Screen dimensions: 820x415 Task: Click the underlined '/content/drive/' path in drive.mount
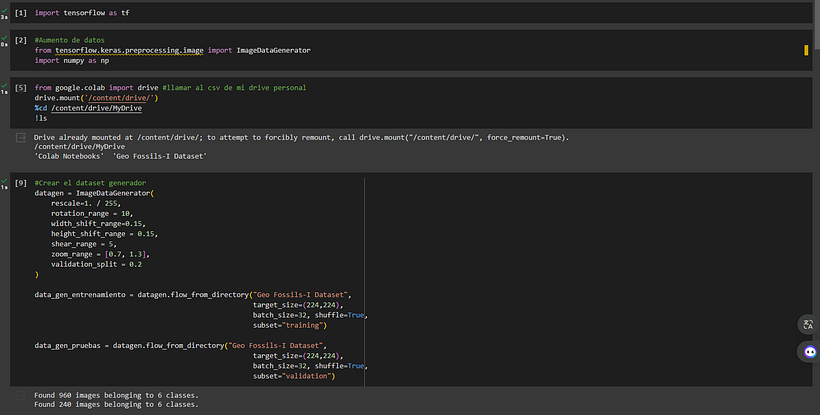tap(121, 98)
